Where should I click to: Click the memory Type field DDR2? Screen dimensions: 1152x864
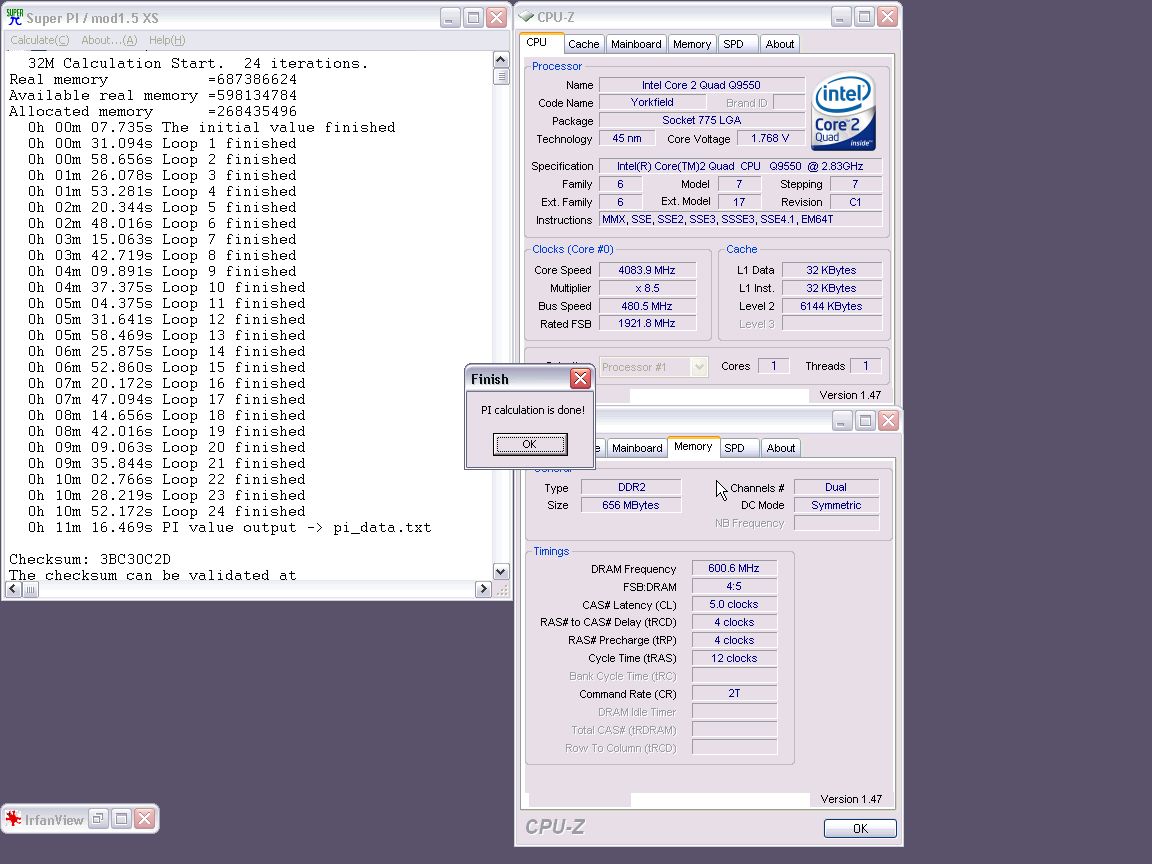click(631, 488)
